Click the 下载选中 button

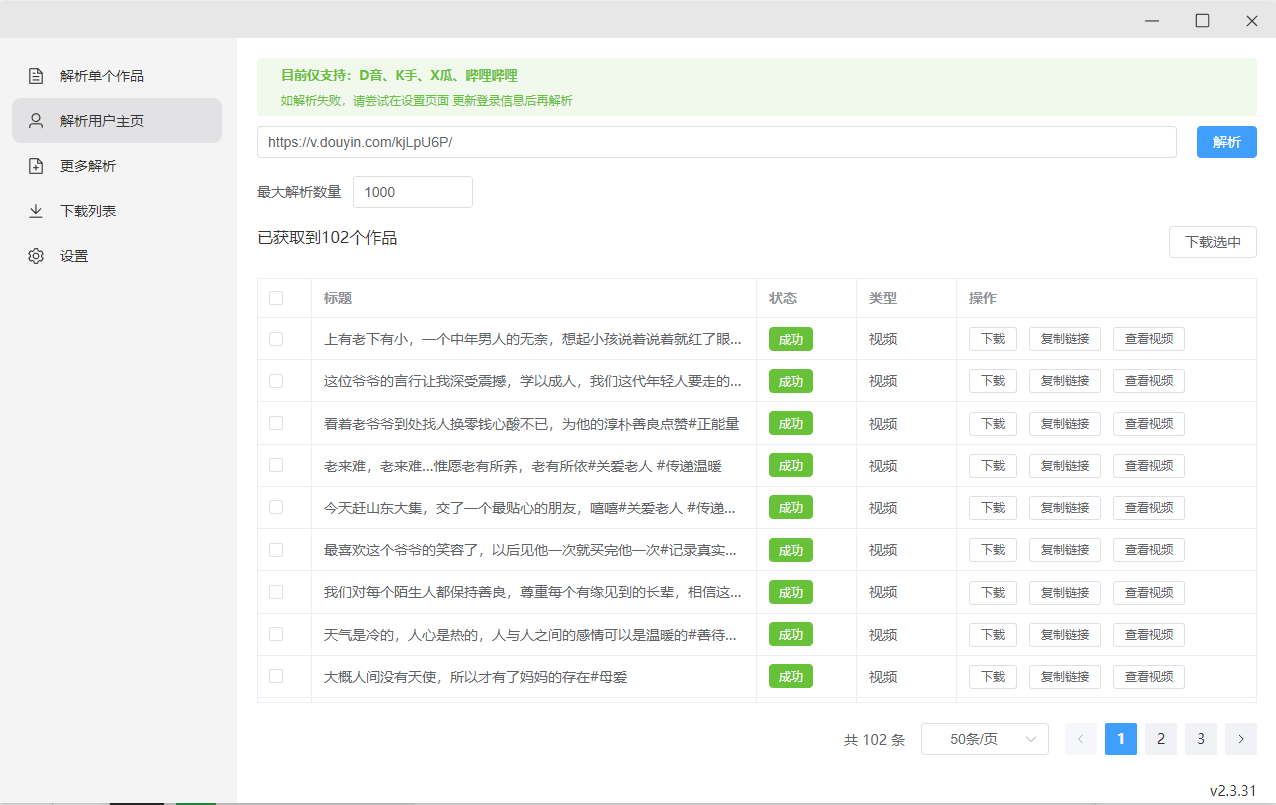point(1212,242)
